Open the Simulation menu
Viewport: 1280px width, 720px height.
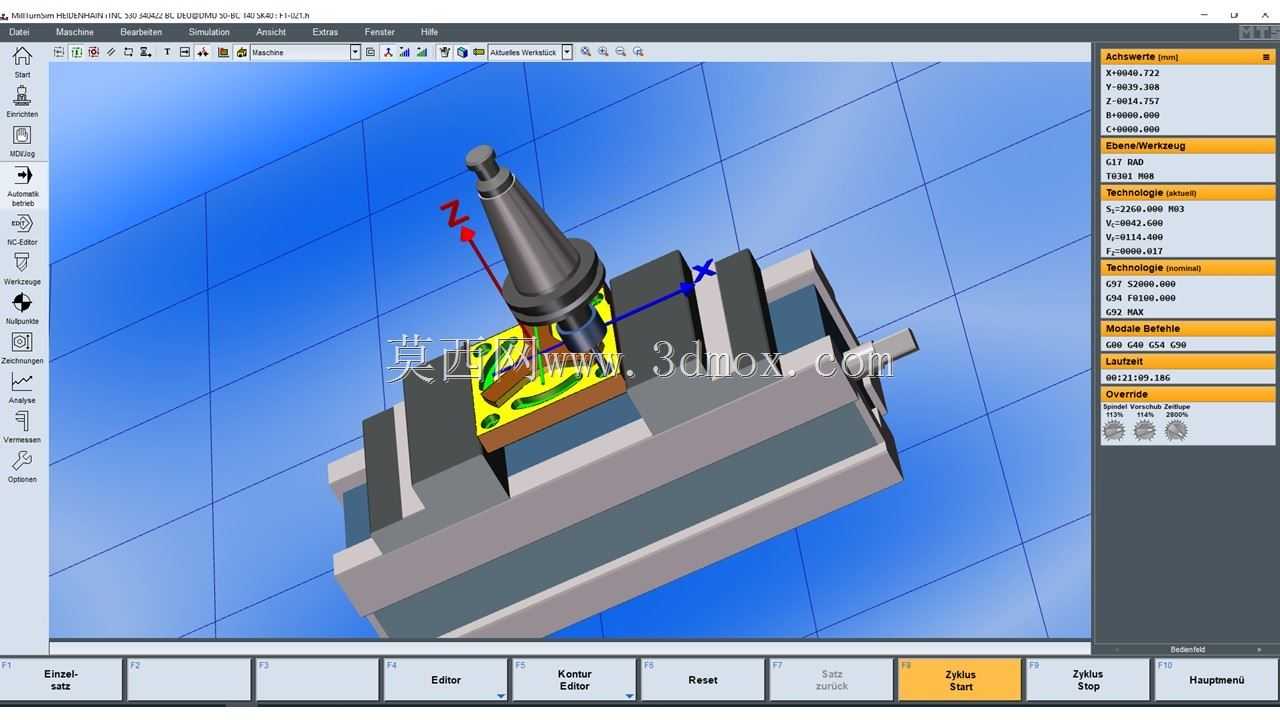click(x=209, y=32)
